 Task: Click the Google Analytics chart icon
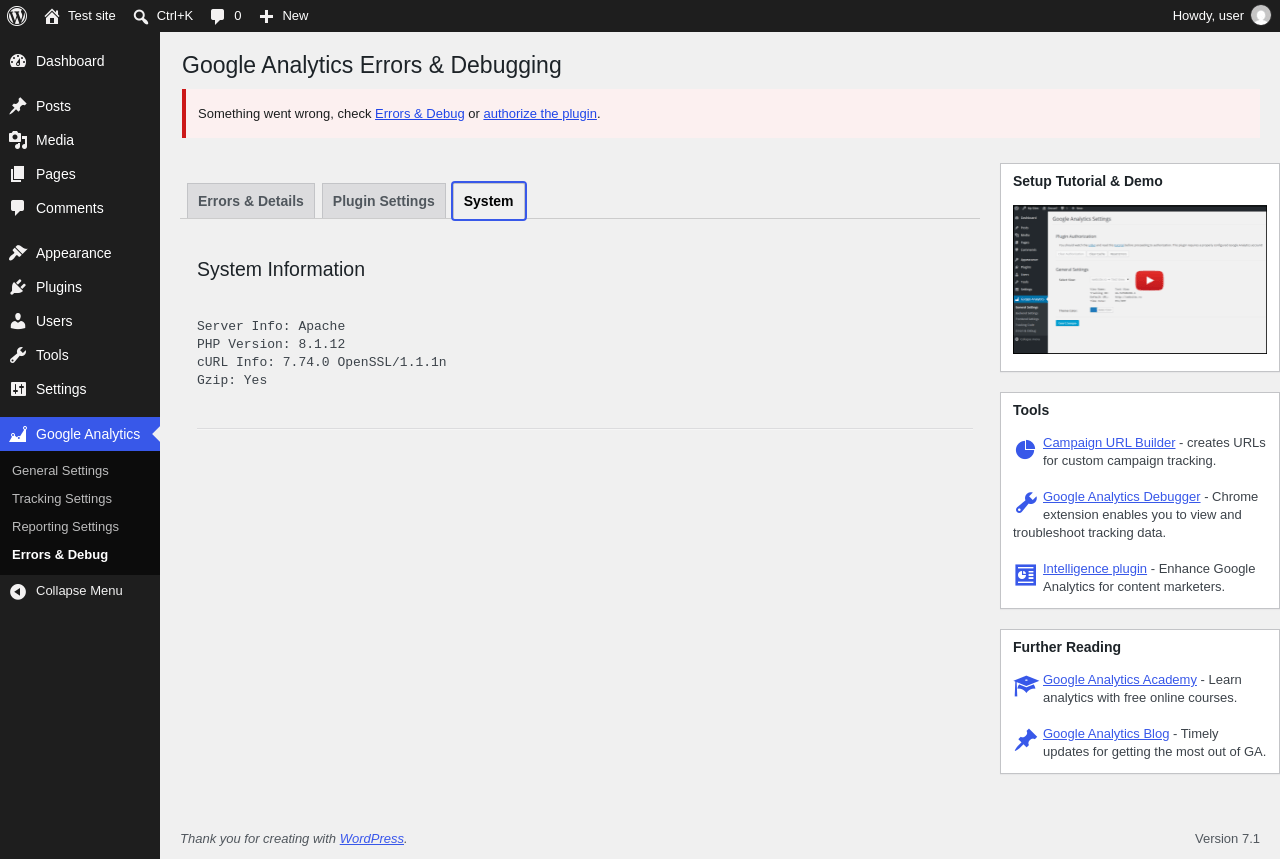click(x=18, y=434)
